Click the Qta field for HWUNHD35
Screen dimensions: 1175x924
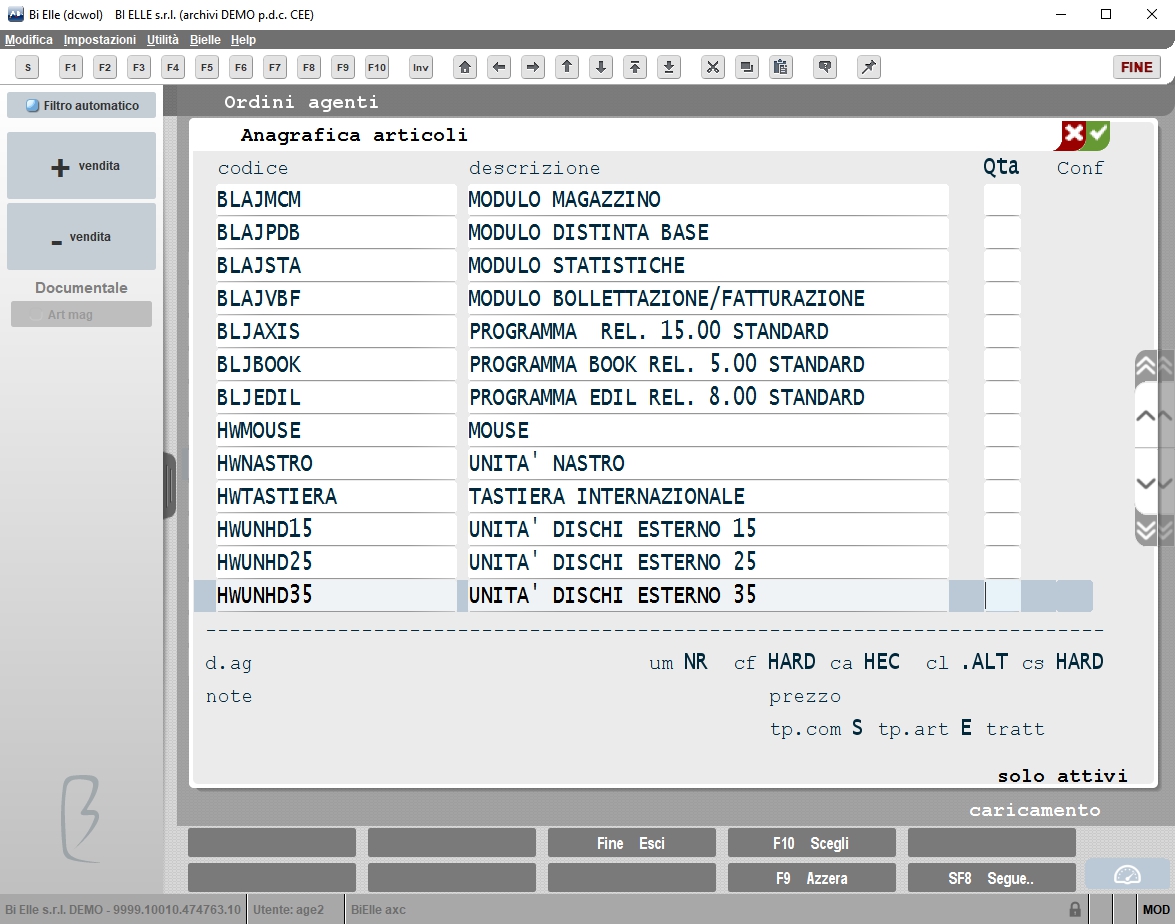coord(1002,596)
